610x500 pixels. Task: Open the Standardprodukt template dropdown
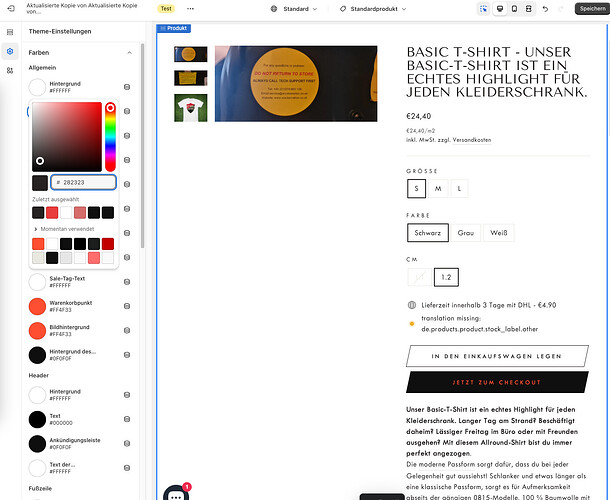[373, 9]
